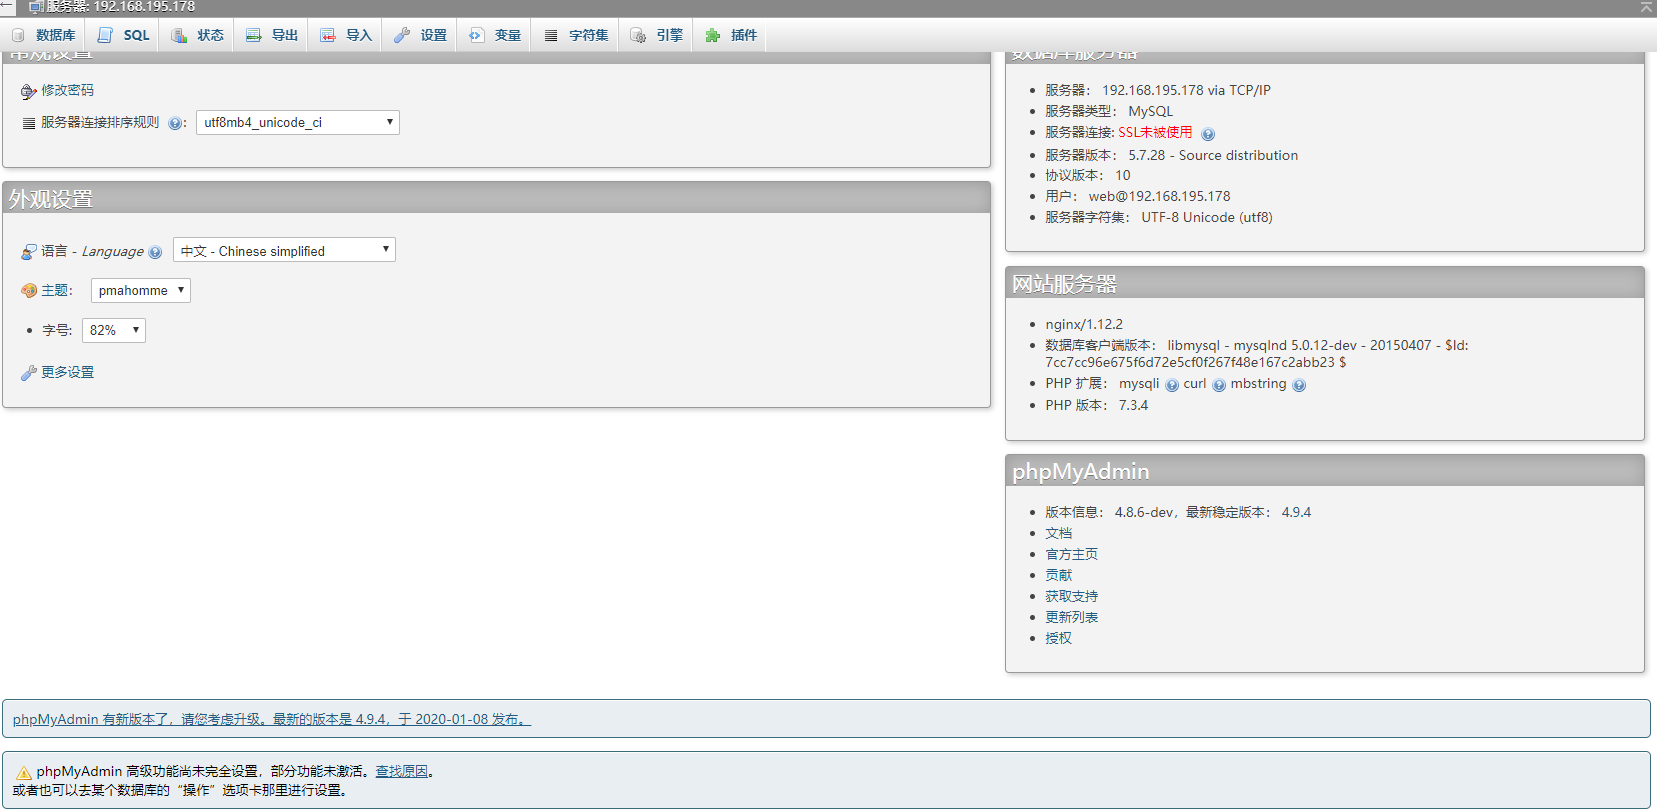This screenshot has width=1657, height=812.
Task: Open the 设置 tab
Action: point(420,35)
